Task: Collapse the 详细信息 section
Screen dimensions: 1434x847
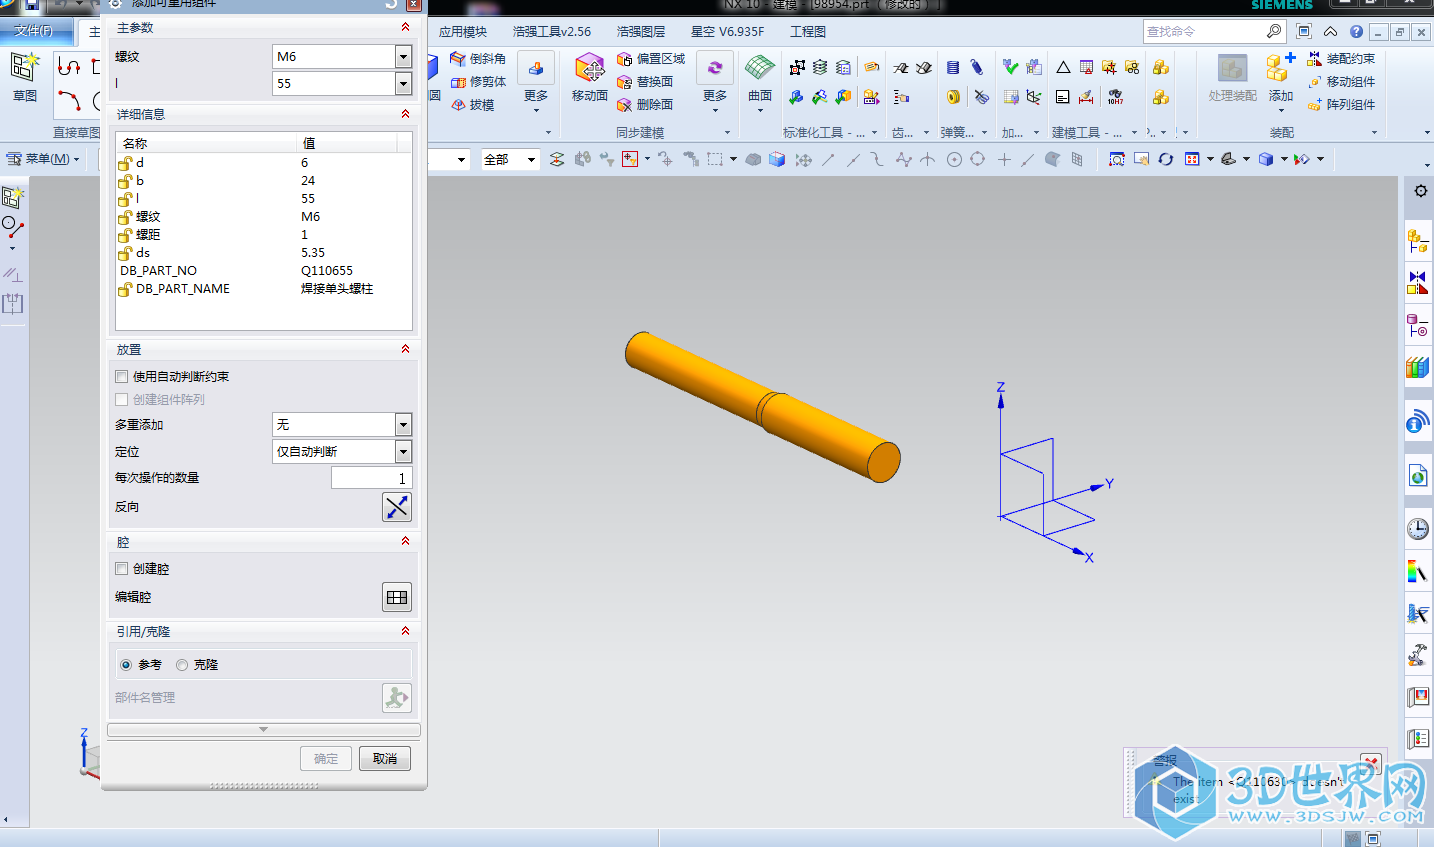Action: (x=405, y=114)
